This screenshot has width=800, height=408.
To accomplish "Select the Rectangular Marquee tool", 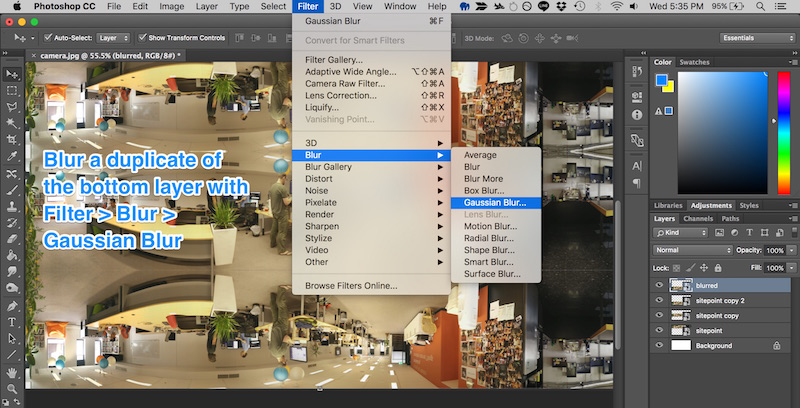I will (x=12, y=91).
